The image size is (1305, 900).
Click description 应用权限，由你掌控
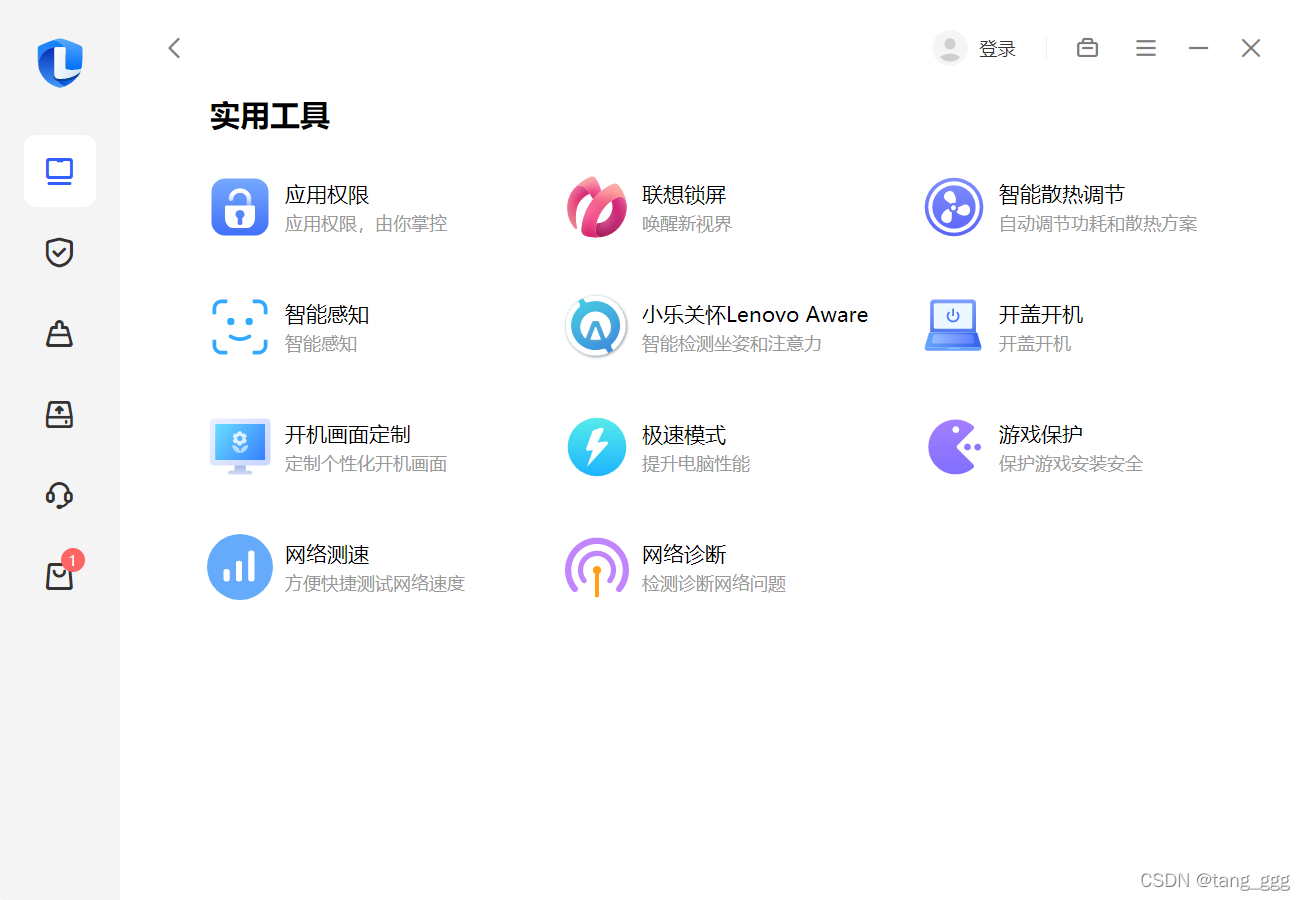[366, 224]
